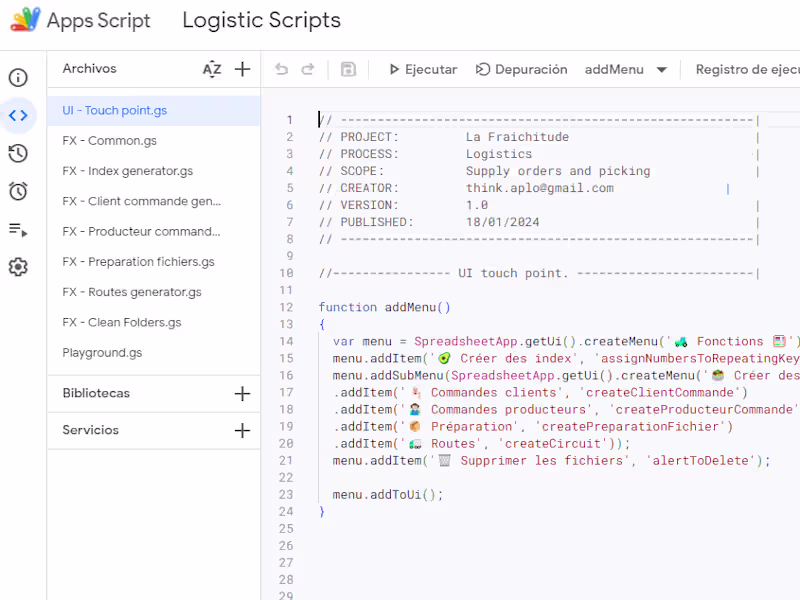The image size is (800, 600).
Task: Open Project Settings gear icon
Action: tap(18, 267)
